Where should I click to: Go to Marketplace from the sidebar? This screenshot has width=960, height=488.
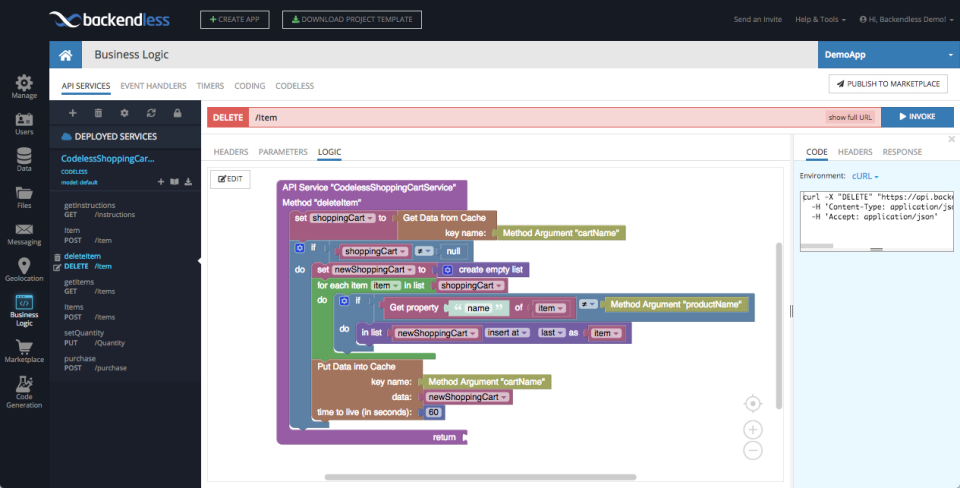24,349
